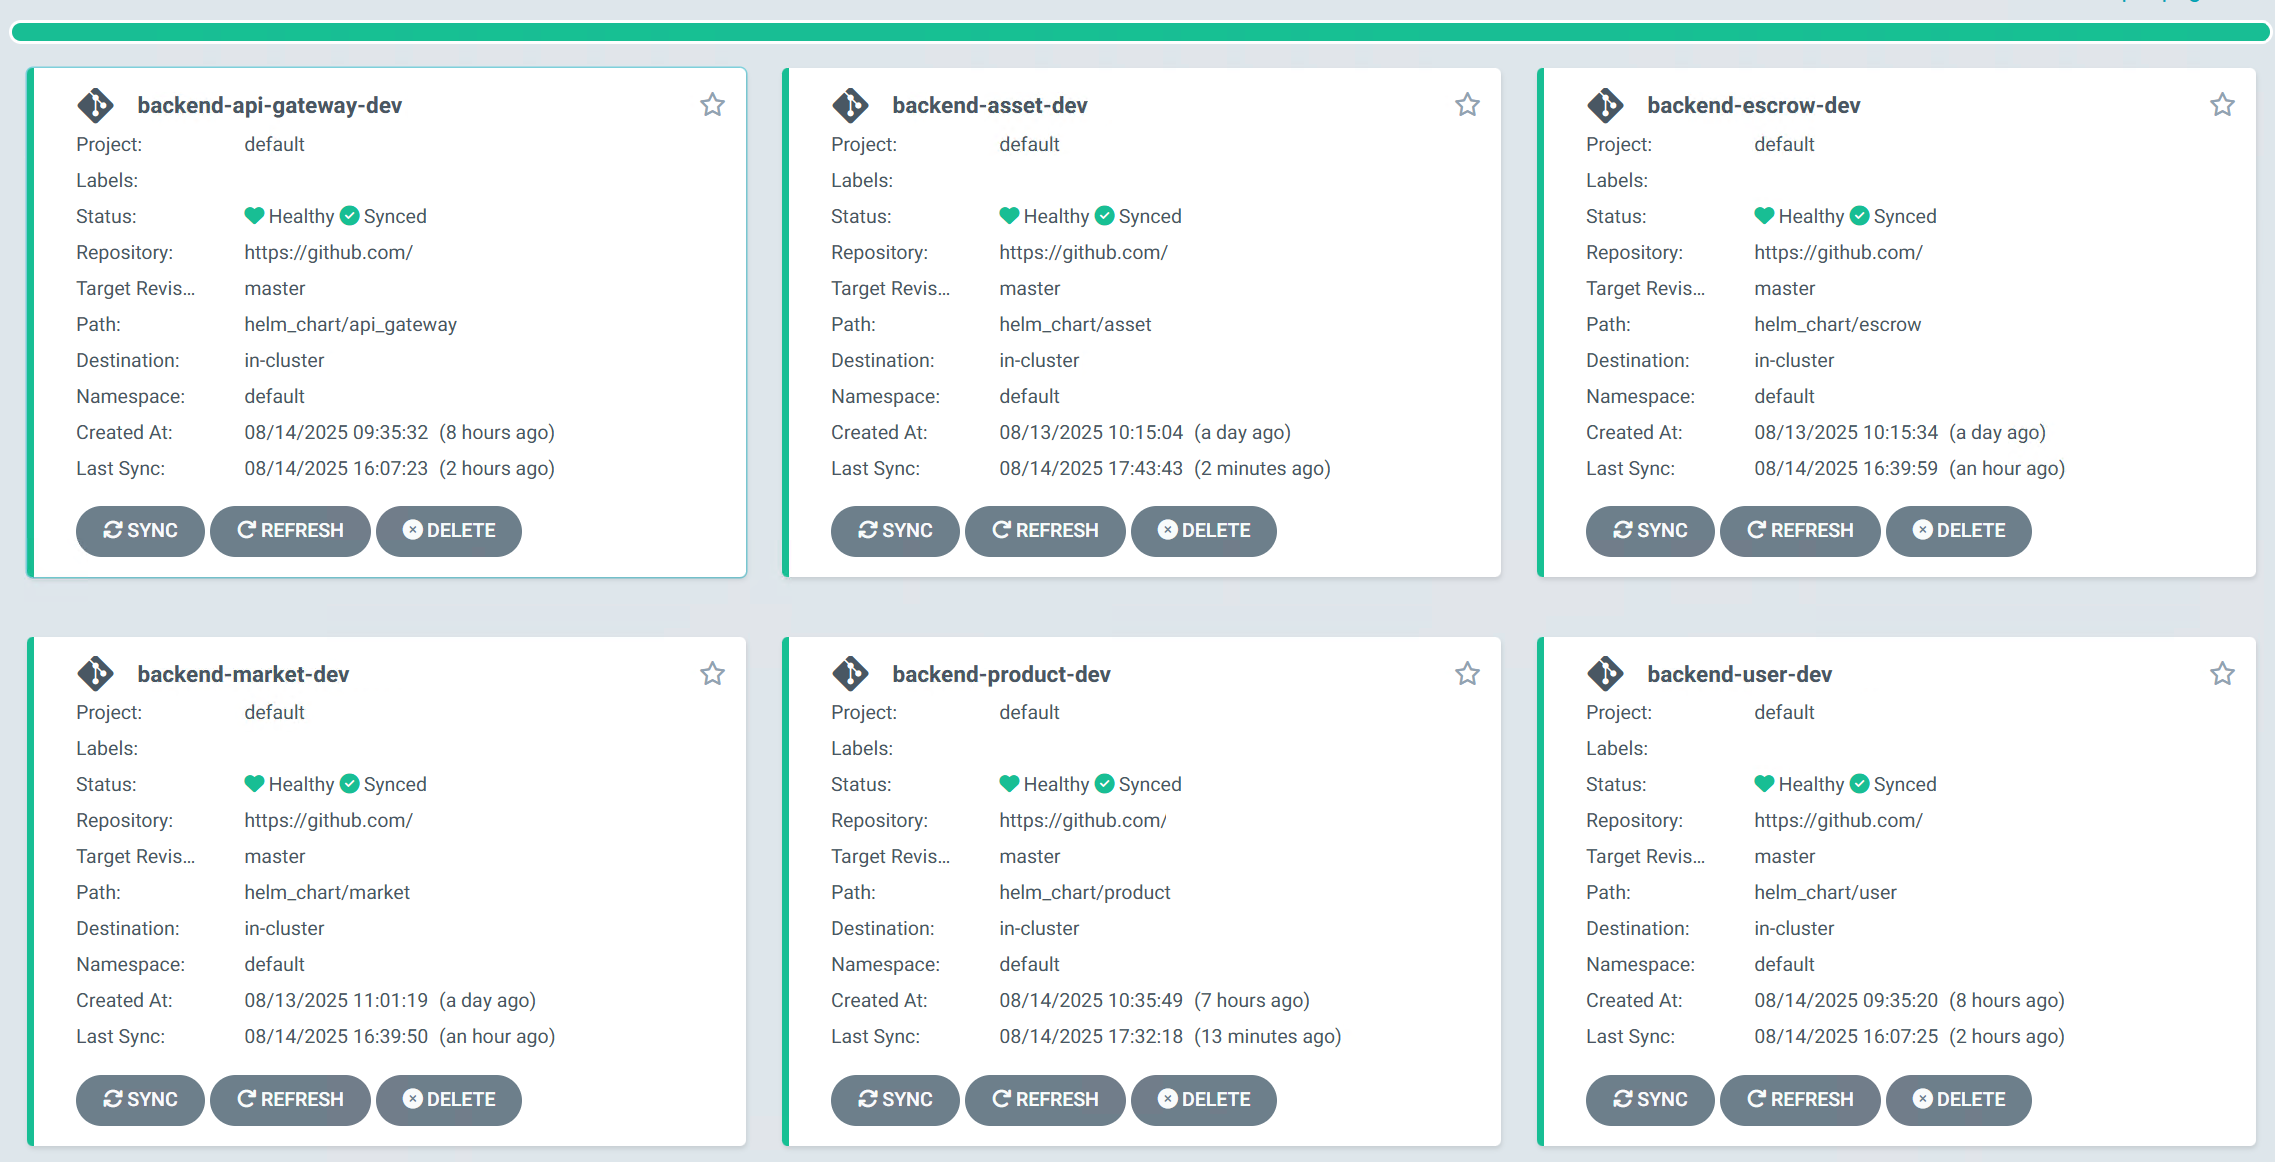This screenshot has width=2275, height=1162.
Task: Open the backend-user-dev application title
Action: (1740, 674)
